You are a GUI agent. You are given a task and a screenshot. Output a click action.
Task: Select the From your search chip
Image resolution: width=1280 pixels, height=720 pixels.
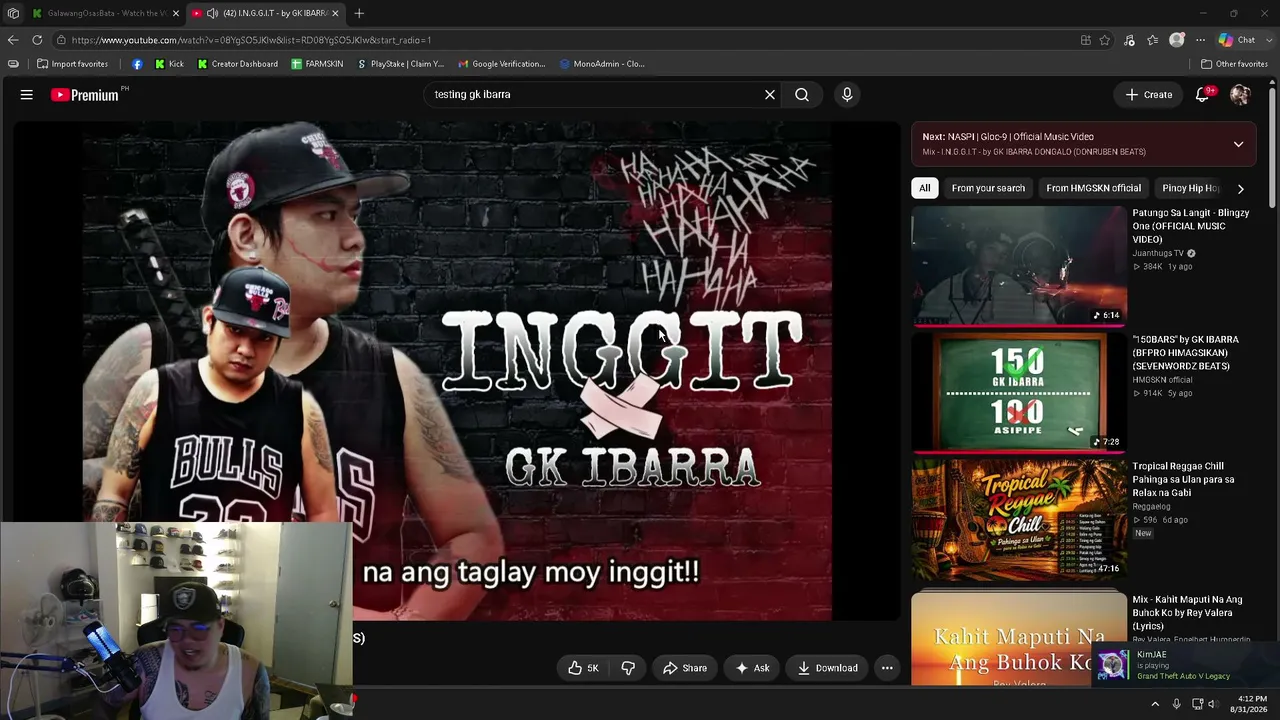click(x=988, y=188)
